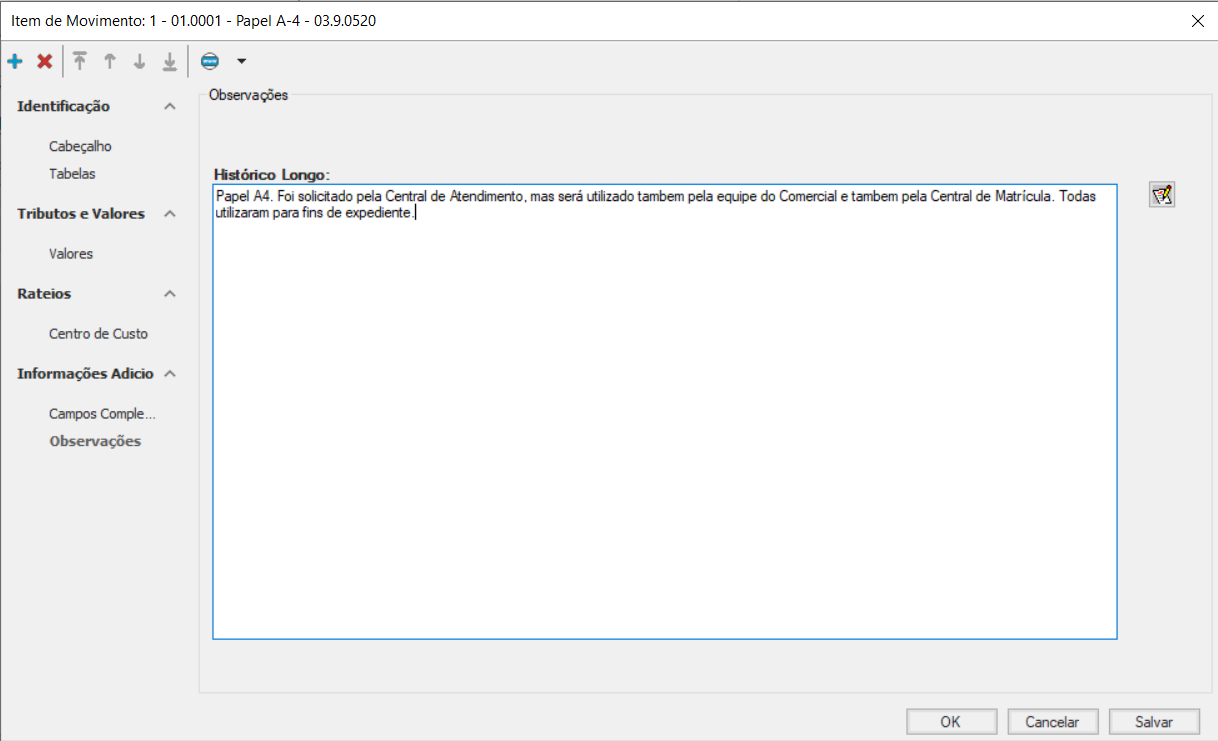Screen dimensions: 1218x741
Task: Click inside the Histórico Longo text area
Action: (664, 420)
